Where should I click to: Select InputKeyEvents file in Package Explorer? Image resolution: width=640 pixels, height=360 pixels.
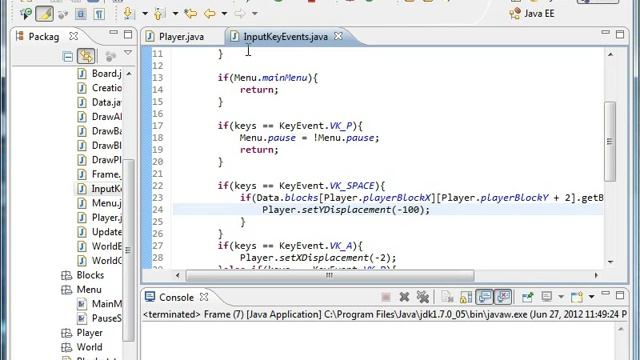100,189
